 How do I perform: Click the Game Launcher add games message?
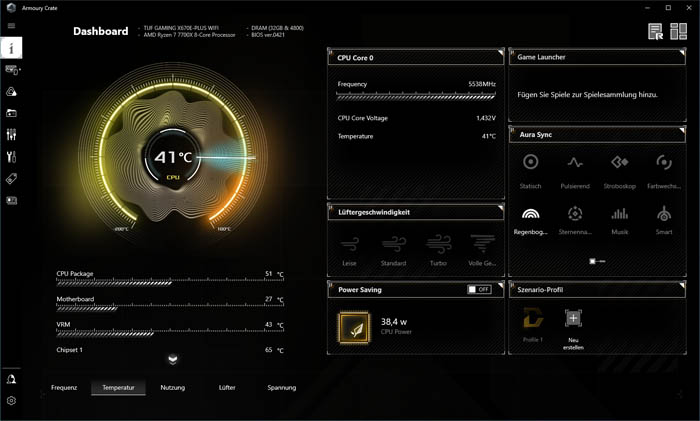pyautogui.click(x=588, y=95)
